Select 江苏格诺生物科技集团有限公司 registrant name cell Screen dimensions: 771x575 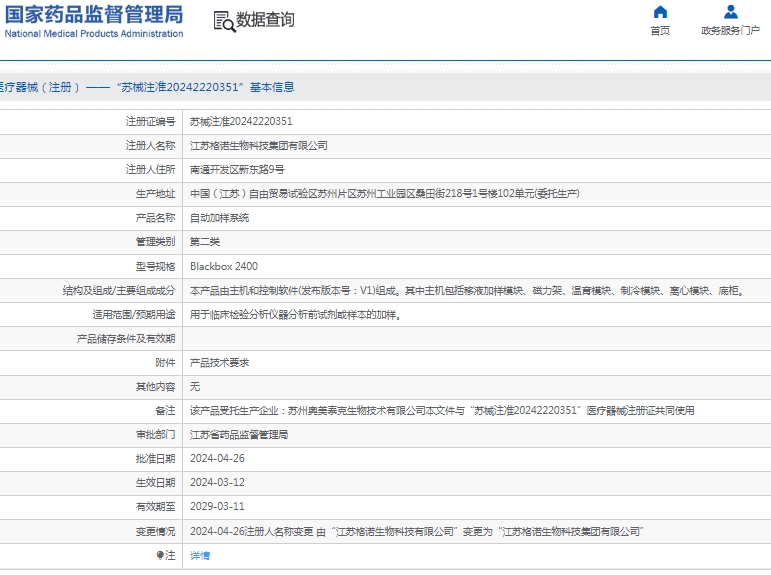(259, 146)
